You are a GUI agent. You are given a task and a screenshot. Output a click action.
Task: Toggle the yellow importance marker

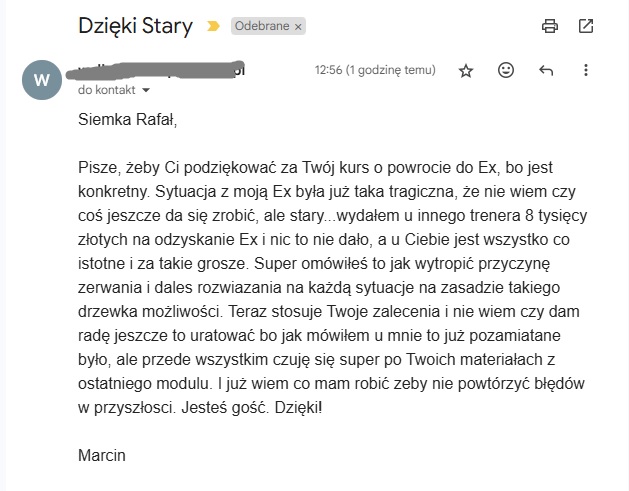click(213, 26)
